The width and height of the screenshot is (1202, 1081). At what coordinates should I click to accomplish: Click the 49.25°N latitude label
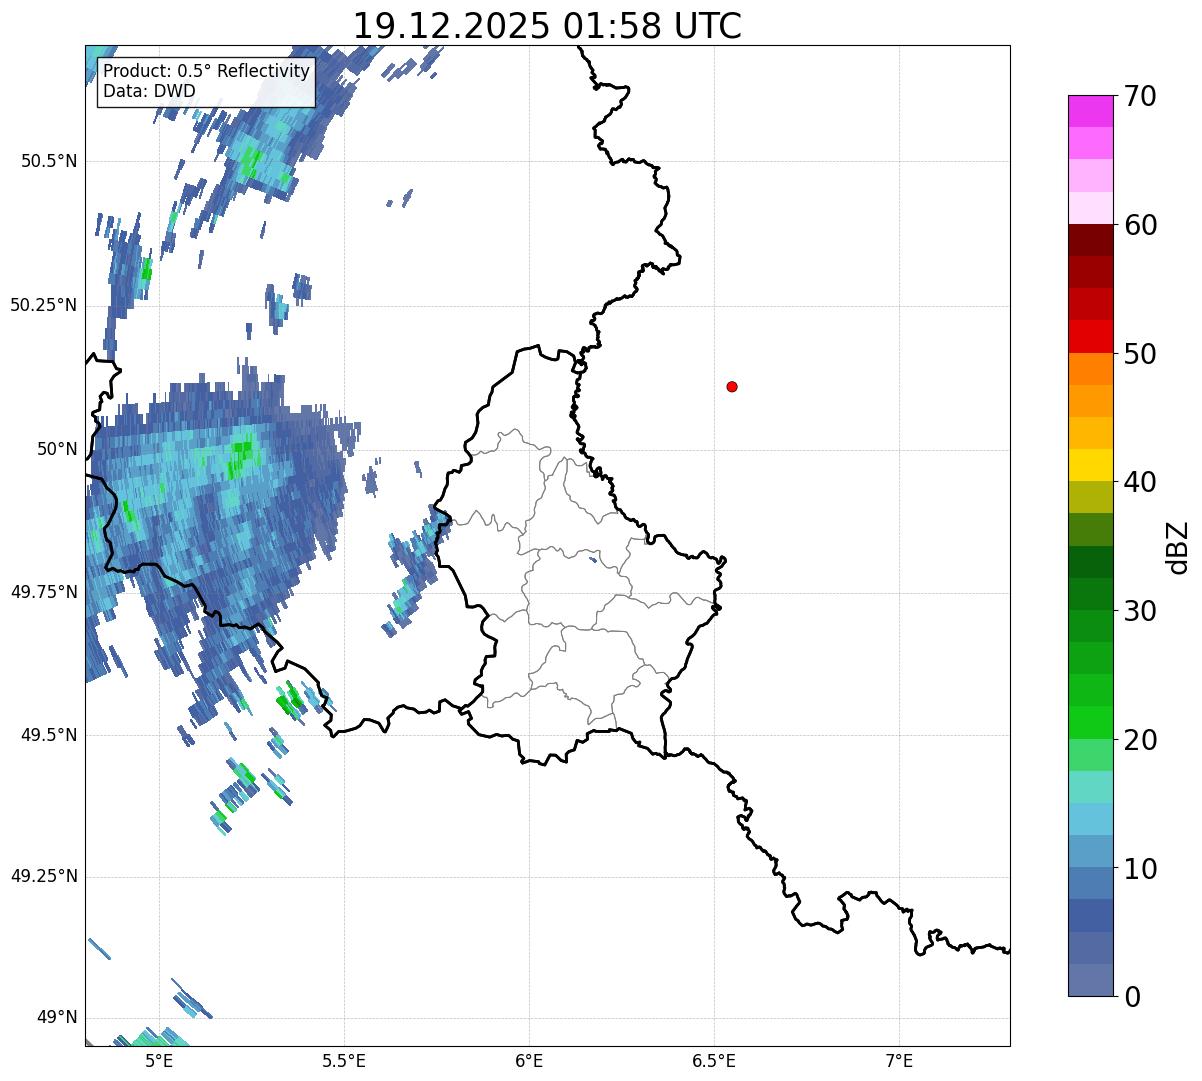coord(43,876)
